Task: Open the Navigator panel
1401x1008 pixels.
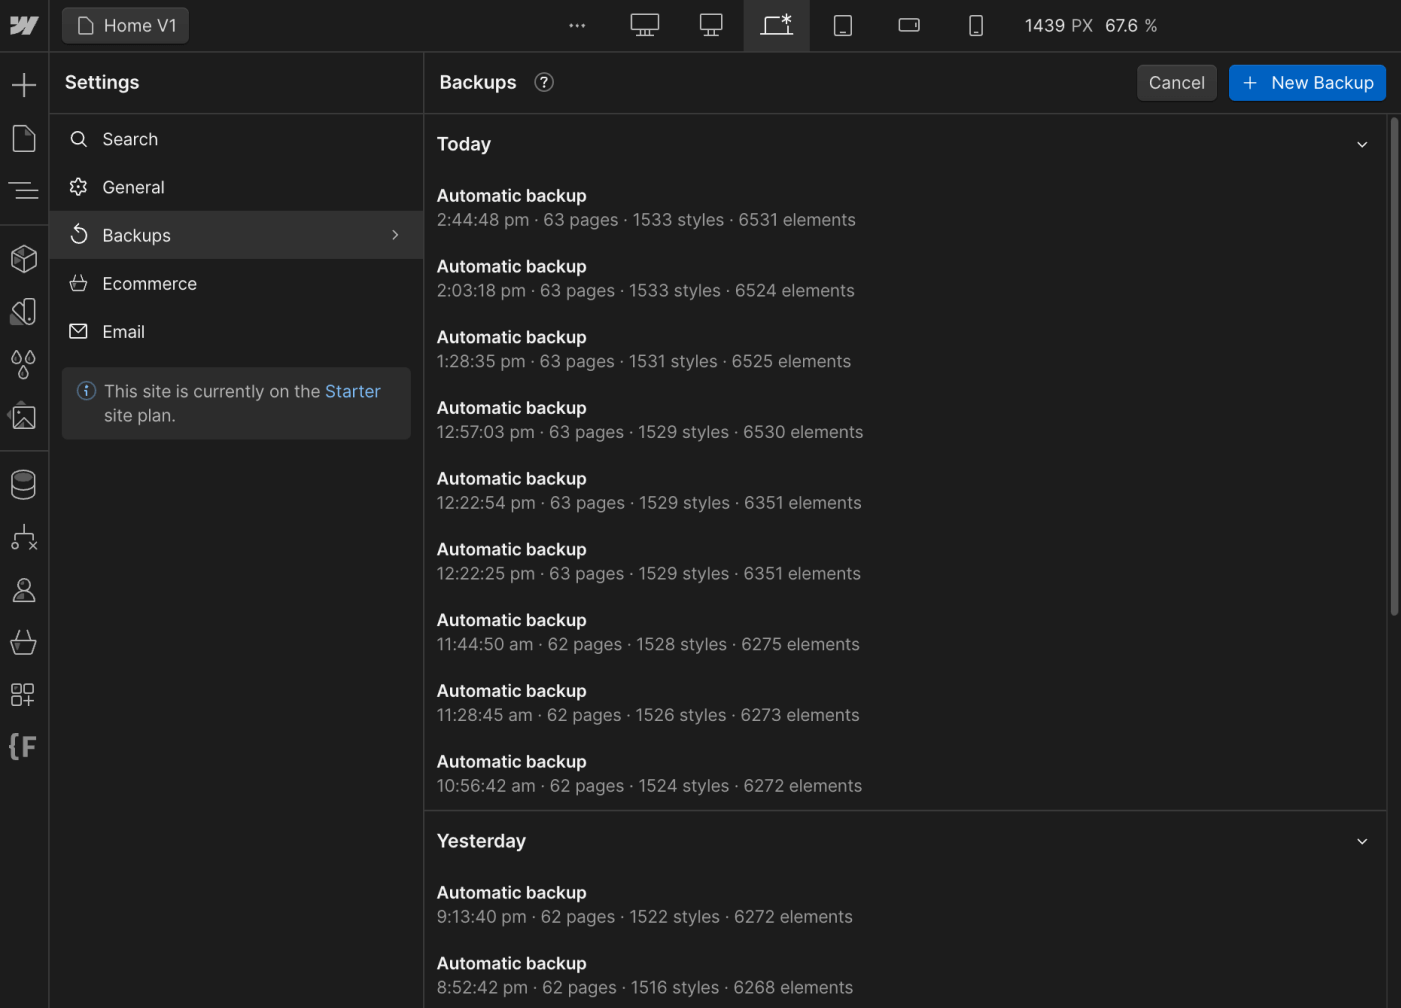Action: click(23, 190)
